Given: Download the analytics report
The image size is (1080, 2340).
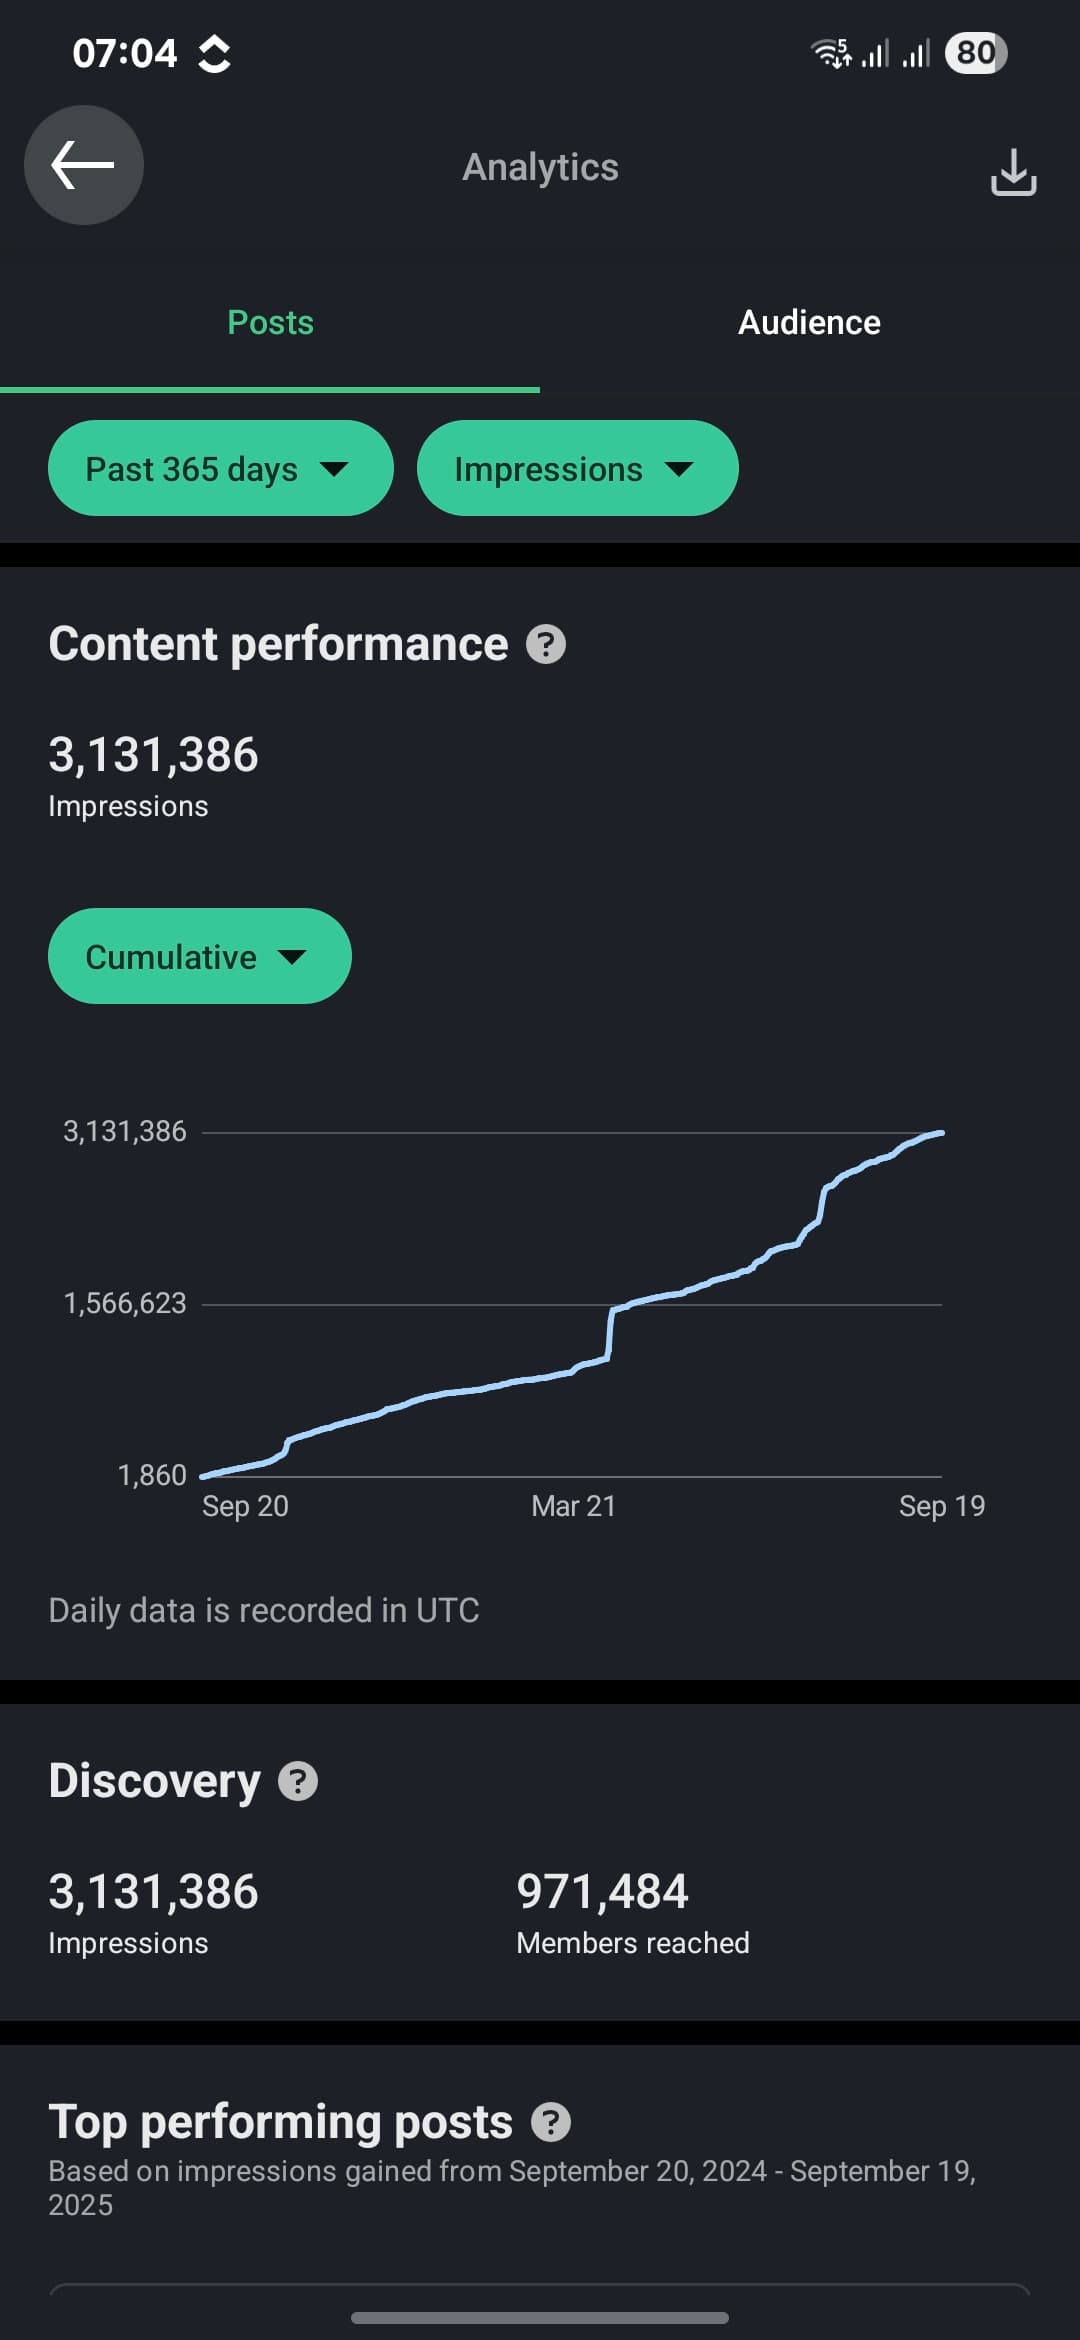Looking at the screenshot, I should click(1013, 171).
